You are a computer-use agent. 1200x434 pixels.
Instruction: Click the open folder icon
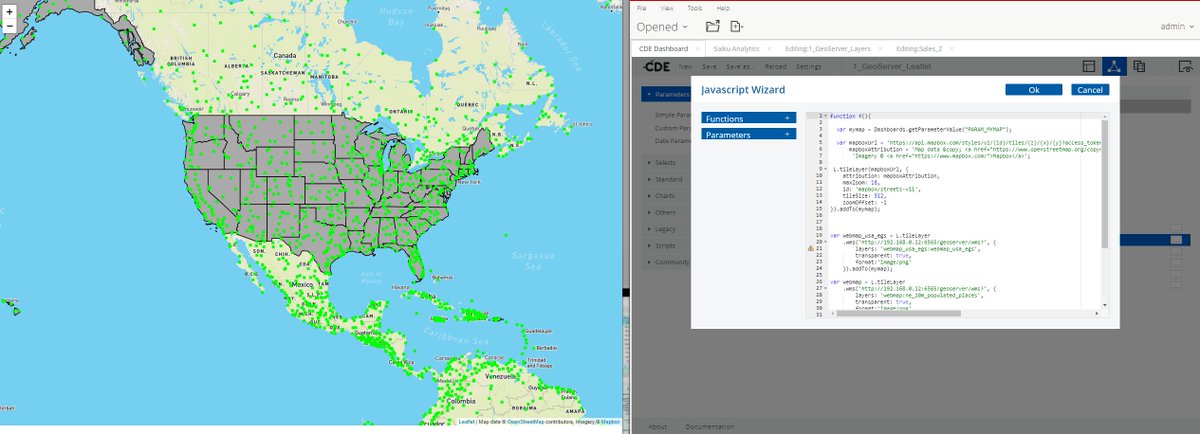point(713,27)
